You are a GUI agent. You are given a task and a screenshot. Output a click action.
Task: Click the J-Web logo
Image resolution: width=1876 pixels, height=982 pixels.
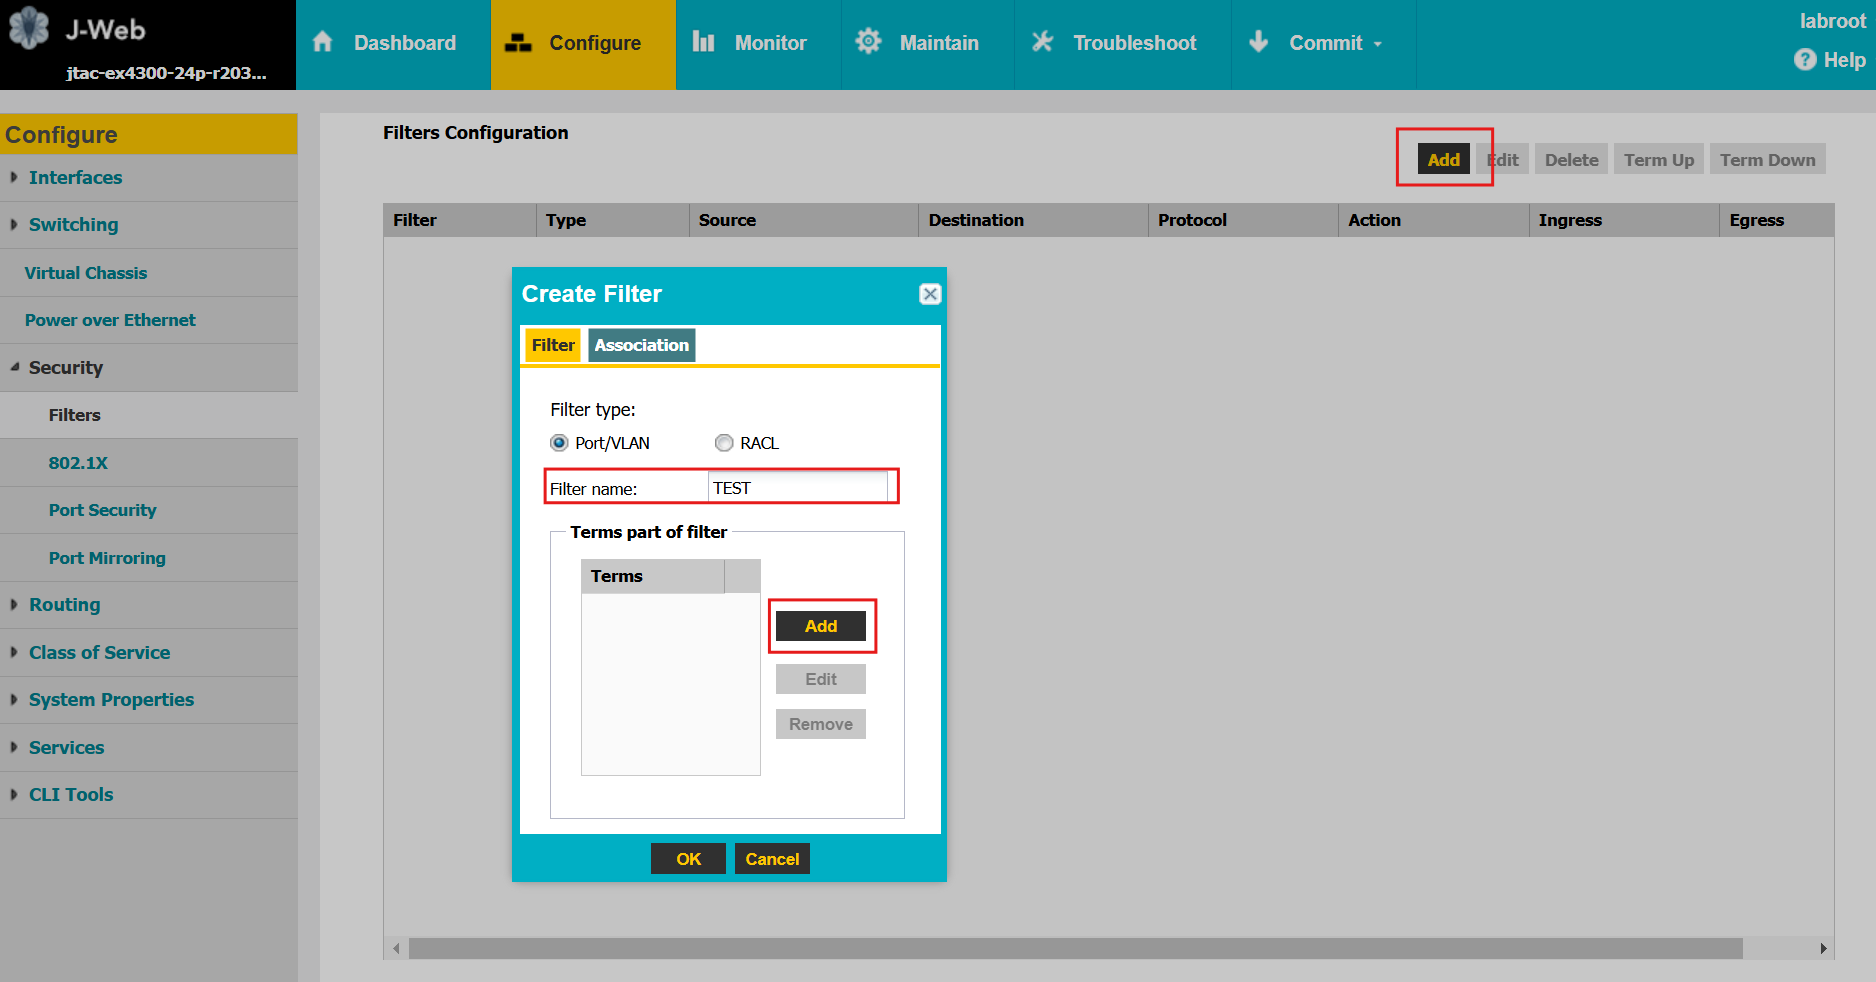29,27
